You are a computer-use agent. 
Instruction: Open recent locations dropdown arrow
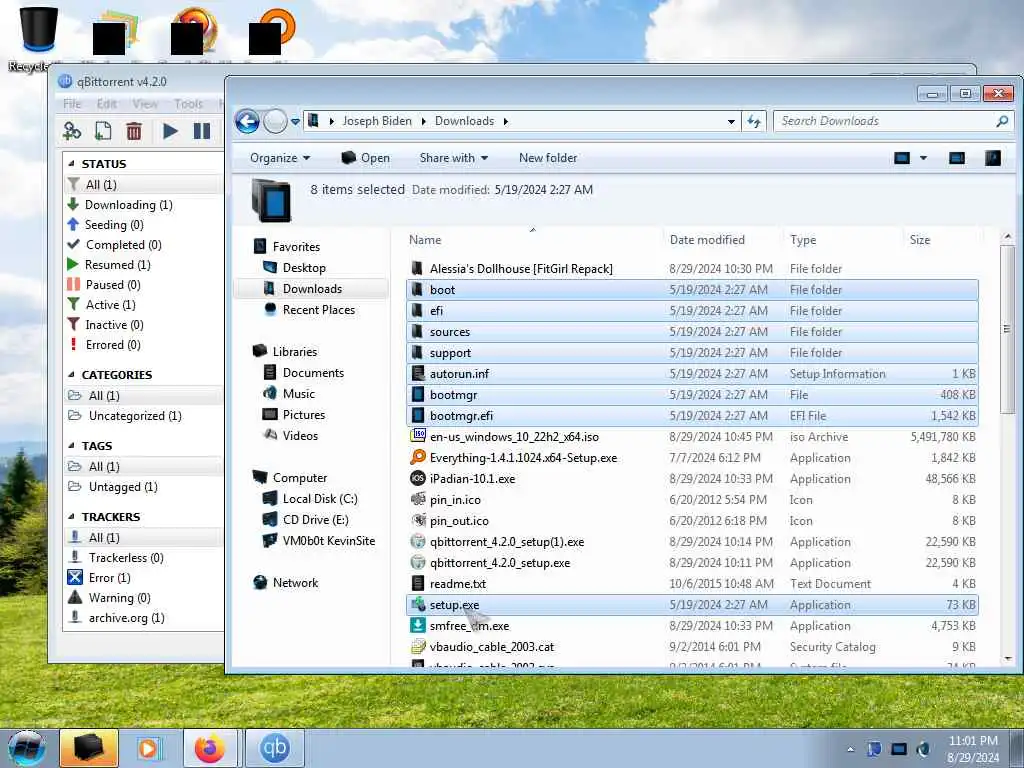[x=295, y=121]
